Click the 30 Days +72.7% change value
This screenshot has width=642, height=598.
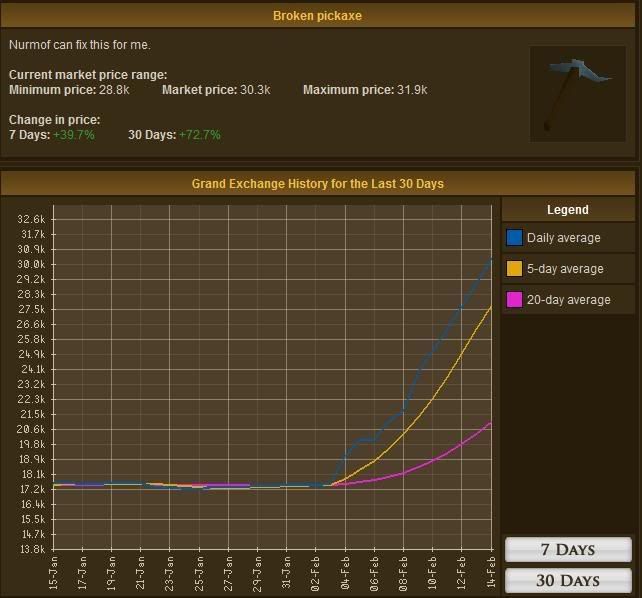coord(199,135)
